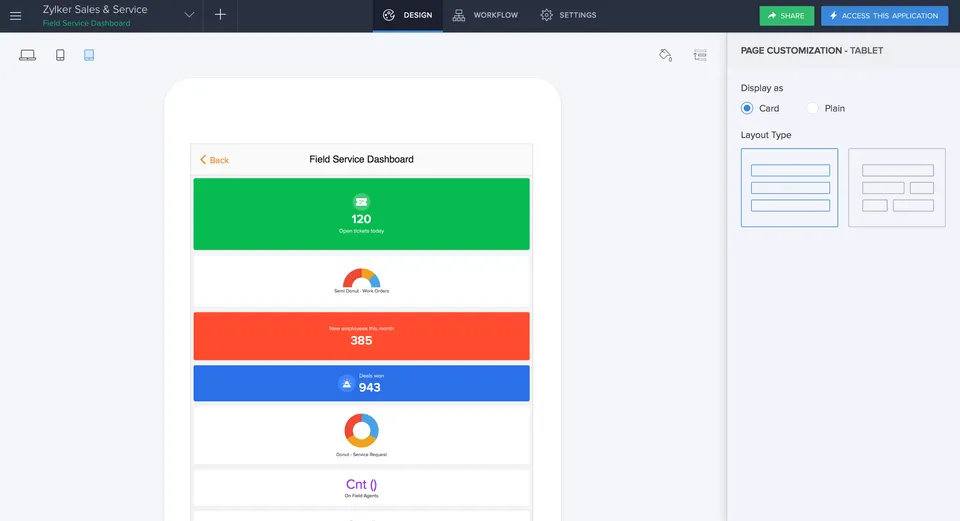The height and width of the screenshot is (521, 960).
Task: Choose the multi-column layout type
Action: click(896, 187)
